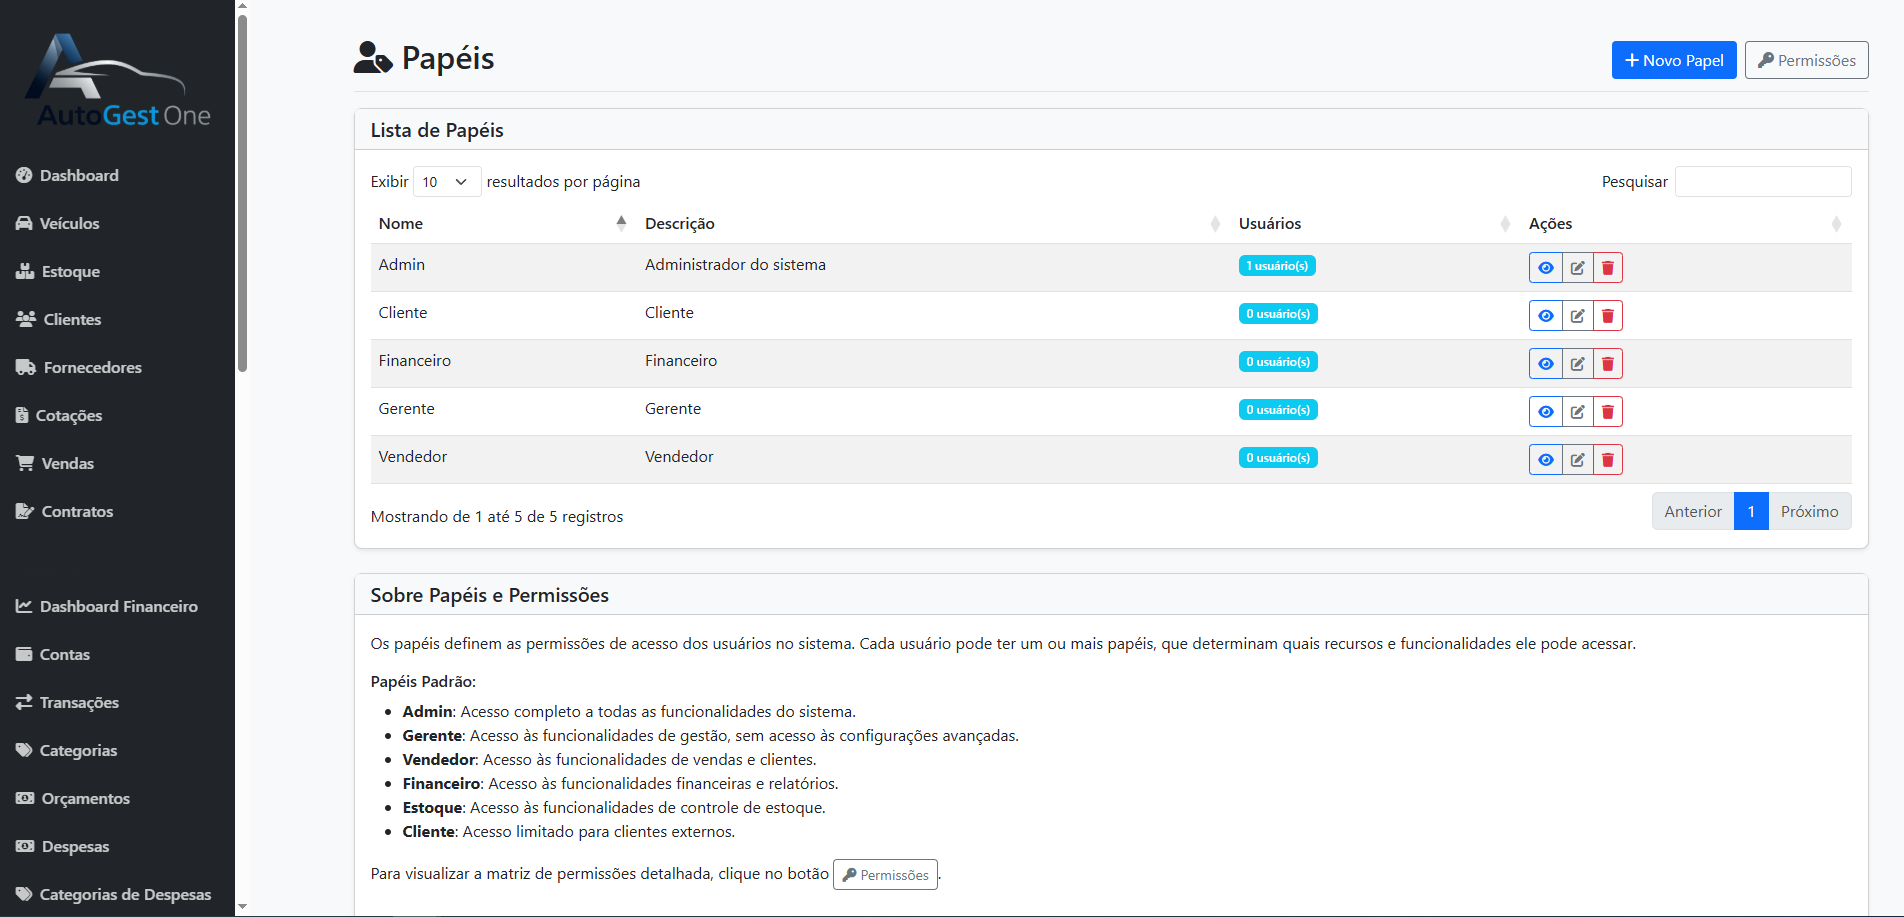Focus the Pesquisar search field

point(1762,182)
